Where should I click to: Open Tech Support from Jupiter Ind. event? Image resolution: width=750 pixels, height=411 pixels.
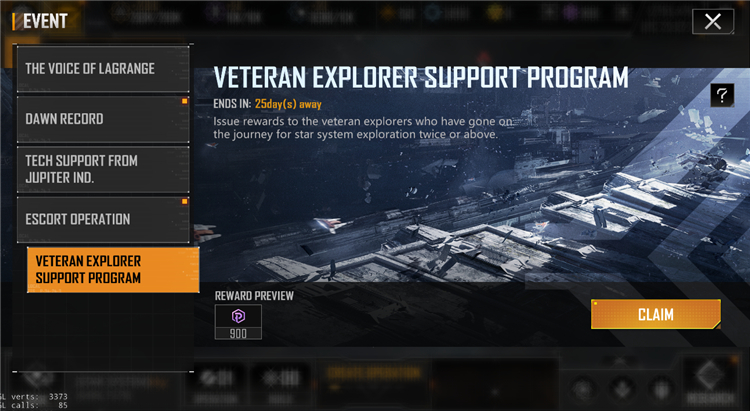[103, 169]
